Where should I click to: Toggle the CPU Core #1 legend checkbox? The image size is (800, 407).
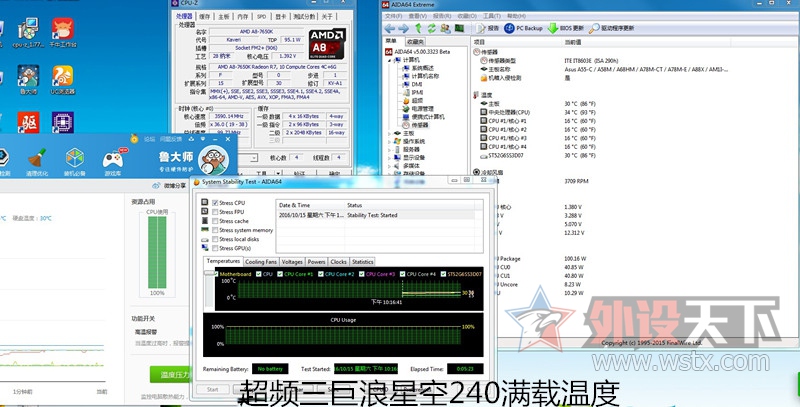coord(279,274)
